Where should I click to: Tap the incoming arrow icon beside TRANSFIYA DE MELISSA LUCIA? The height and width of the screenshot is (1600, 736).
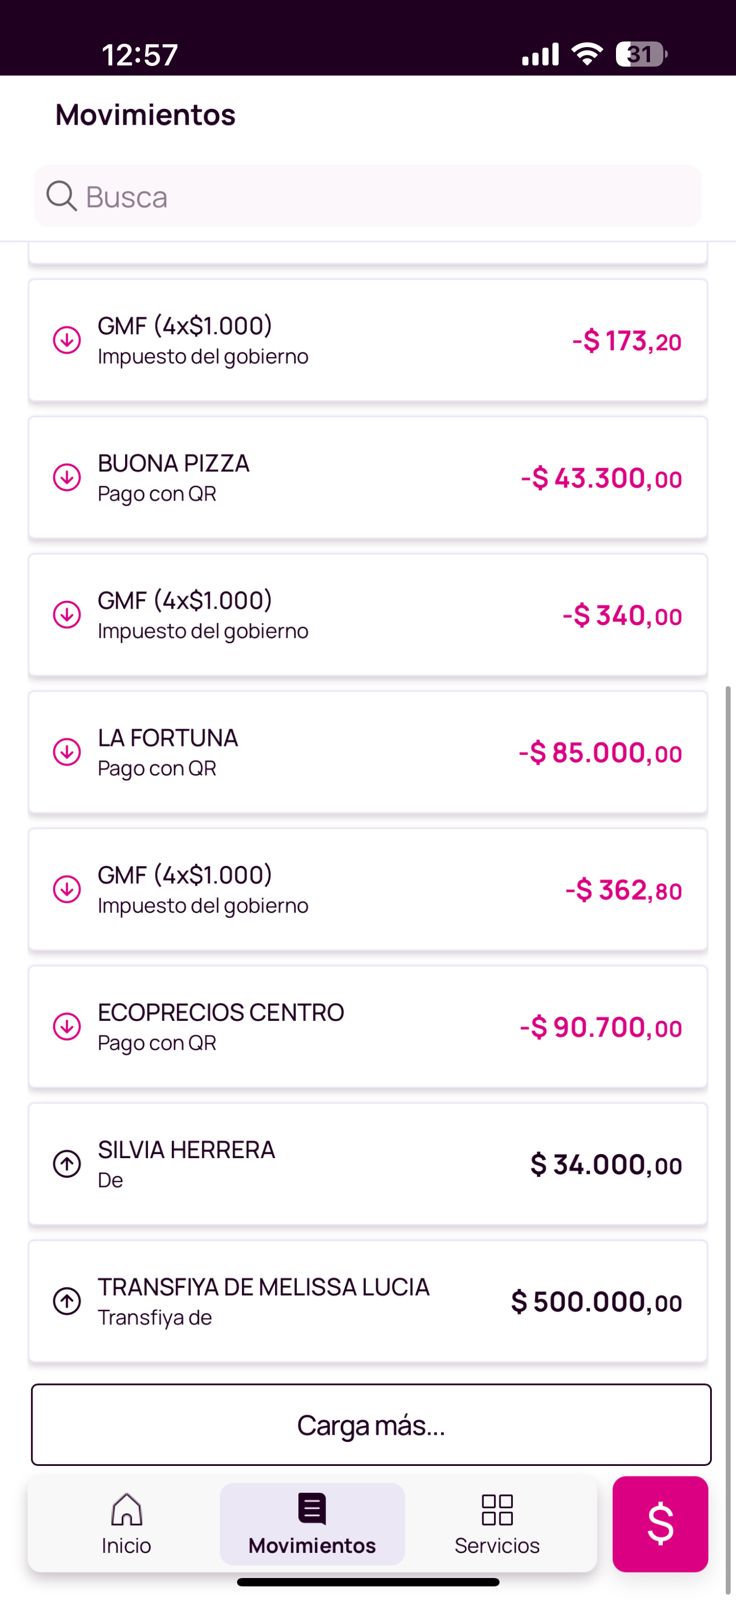(x=67, y=1301)
